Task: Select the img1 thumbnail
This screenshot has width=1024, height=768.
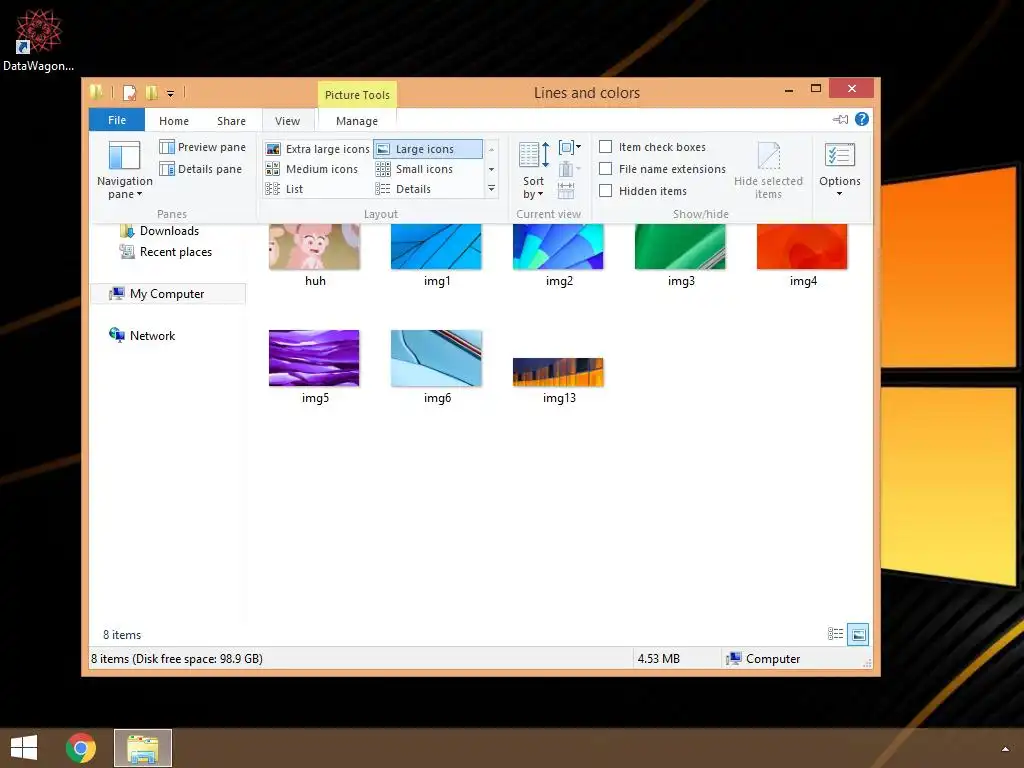Action: point(436,246)
